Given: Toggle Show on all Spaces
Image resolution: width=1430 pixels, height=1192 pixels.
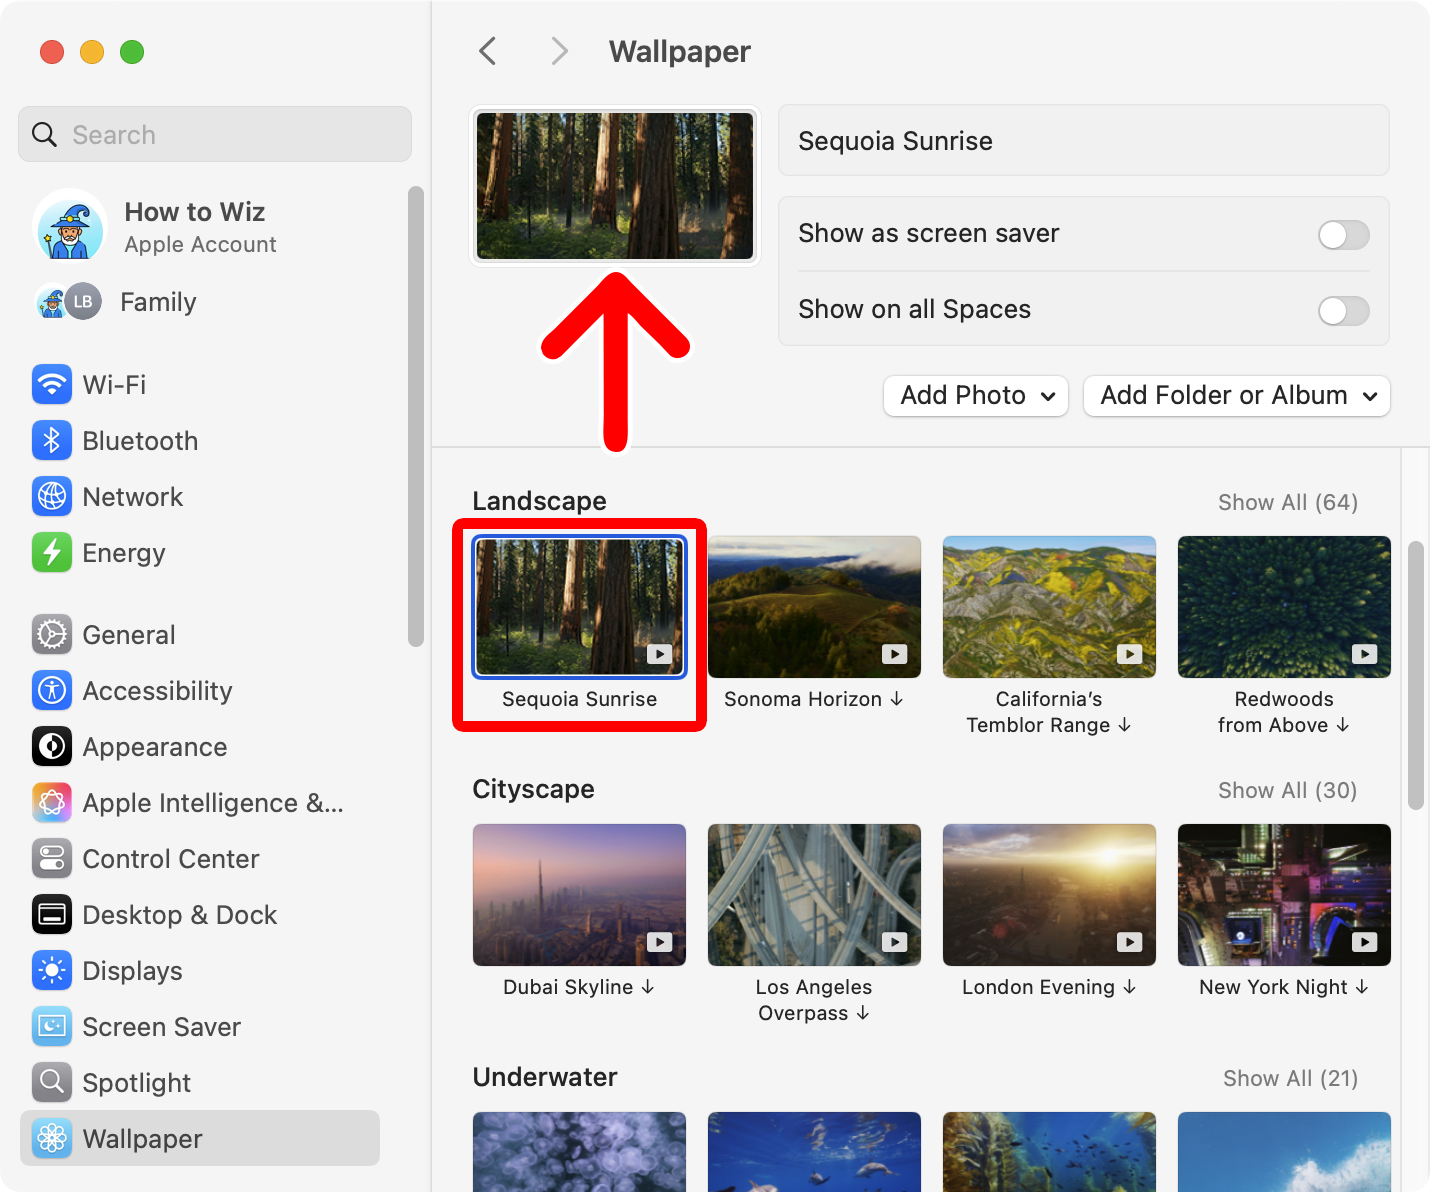Looking at the screenshot, I should 1343,311.
